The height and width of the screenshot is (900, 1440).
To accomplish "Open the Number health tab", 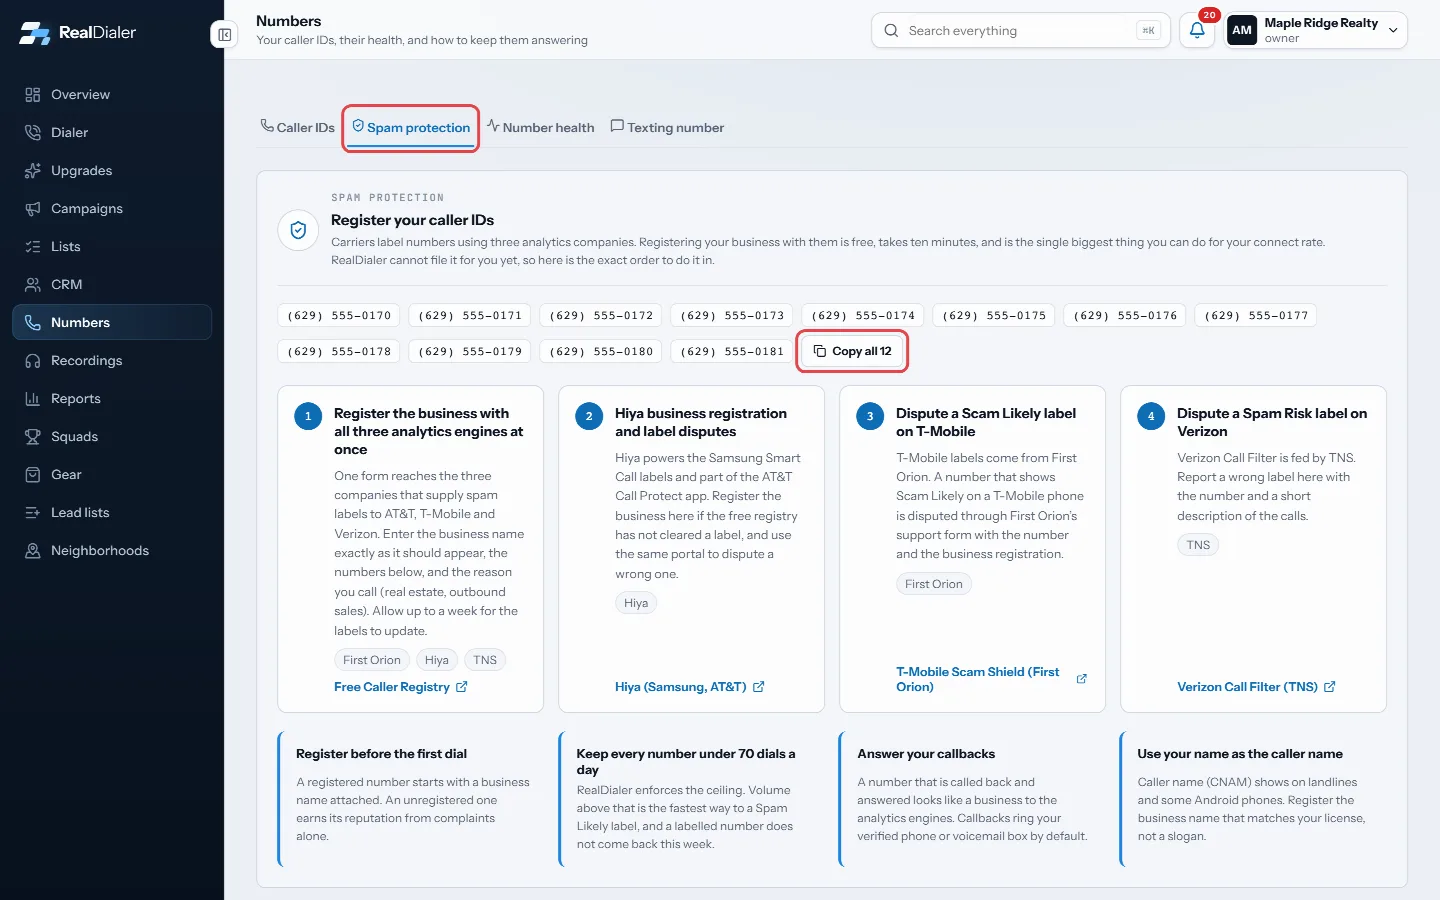I will tap(541, 128).
